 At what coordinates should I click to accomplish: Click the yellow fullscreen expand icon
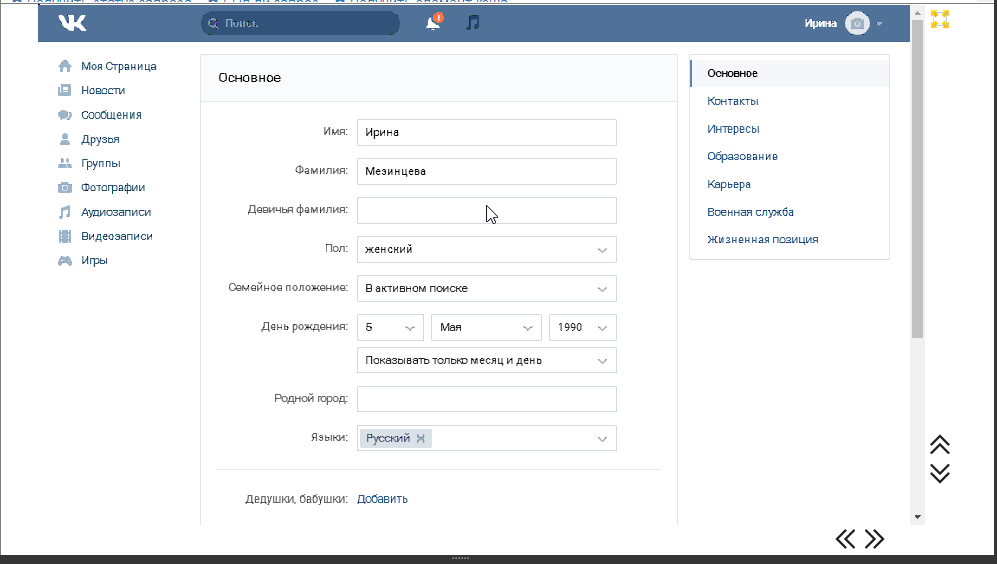tap(939, 19)
